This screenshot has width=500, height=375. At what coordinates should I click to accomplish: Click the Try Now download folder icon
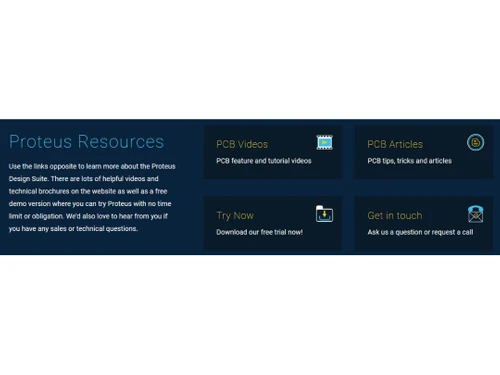[x=324, y=214]
